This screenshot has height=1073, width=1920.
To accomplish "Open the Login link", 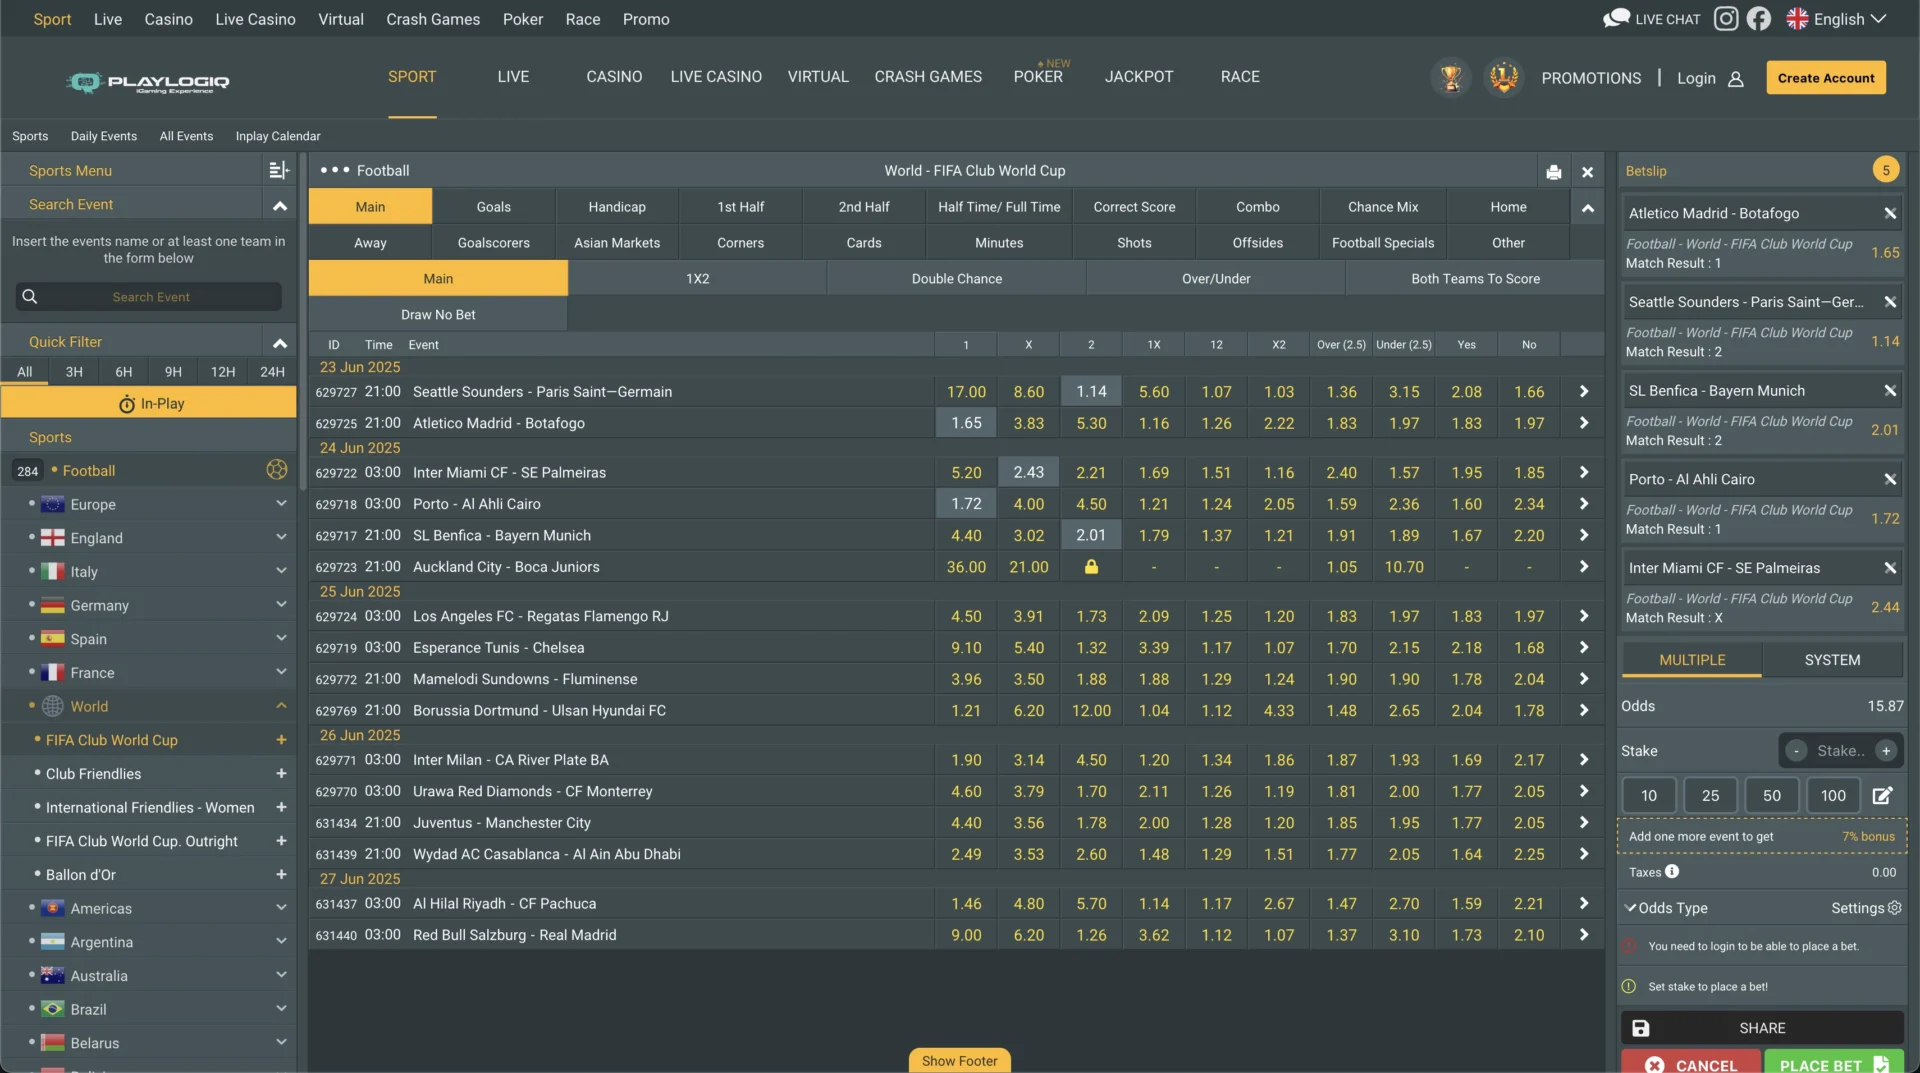I will pyautogui.click(x=1695, y=78).
